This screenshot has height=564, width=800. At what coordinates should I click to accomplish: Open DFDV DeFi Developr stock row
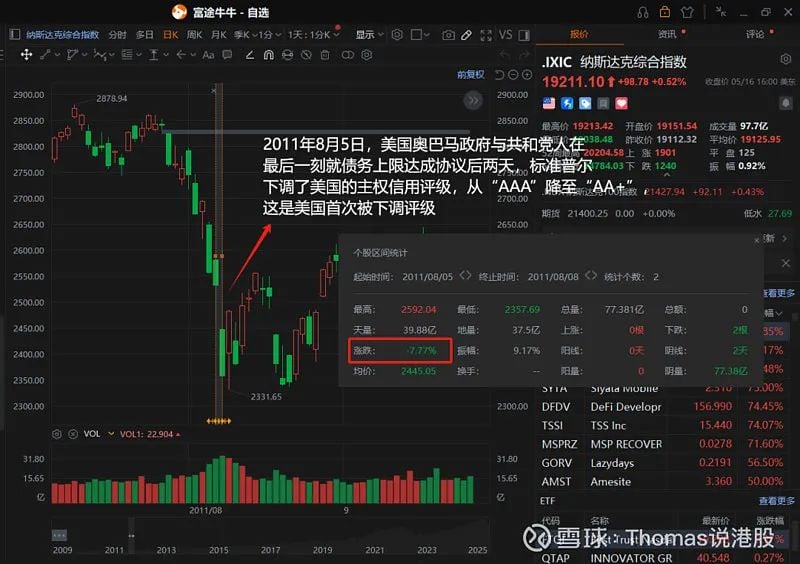tap(664, 407)
